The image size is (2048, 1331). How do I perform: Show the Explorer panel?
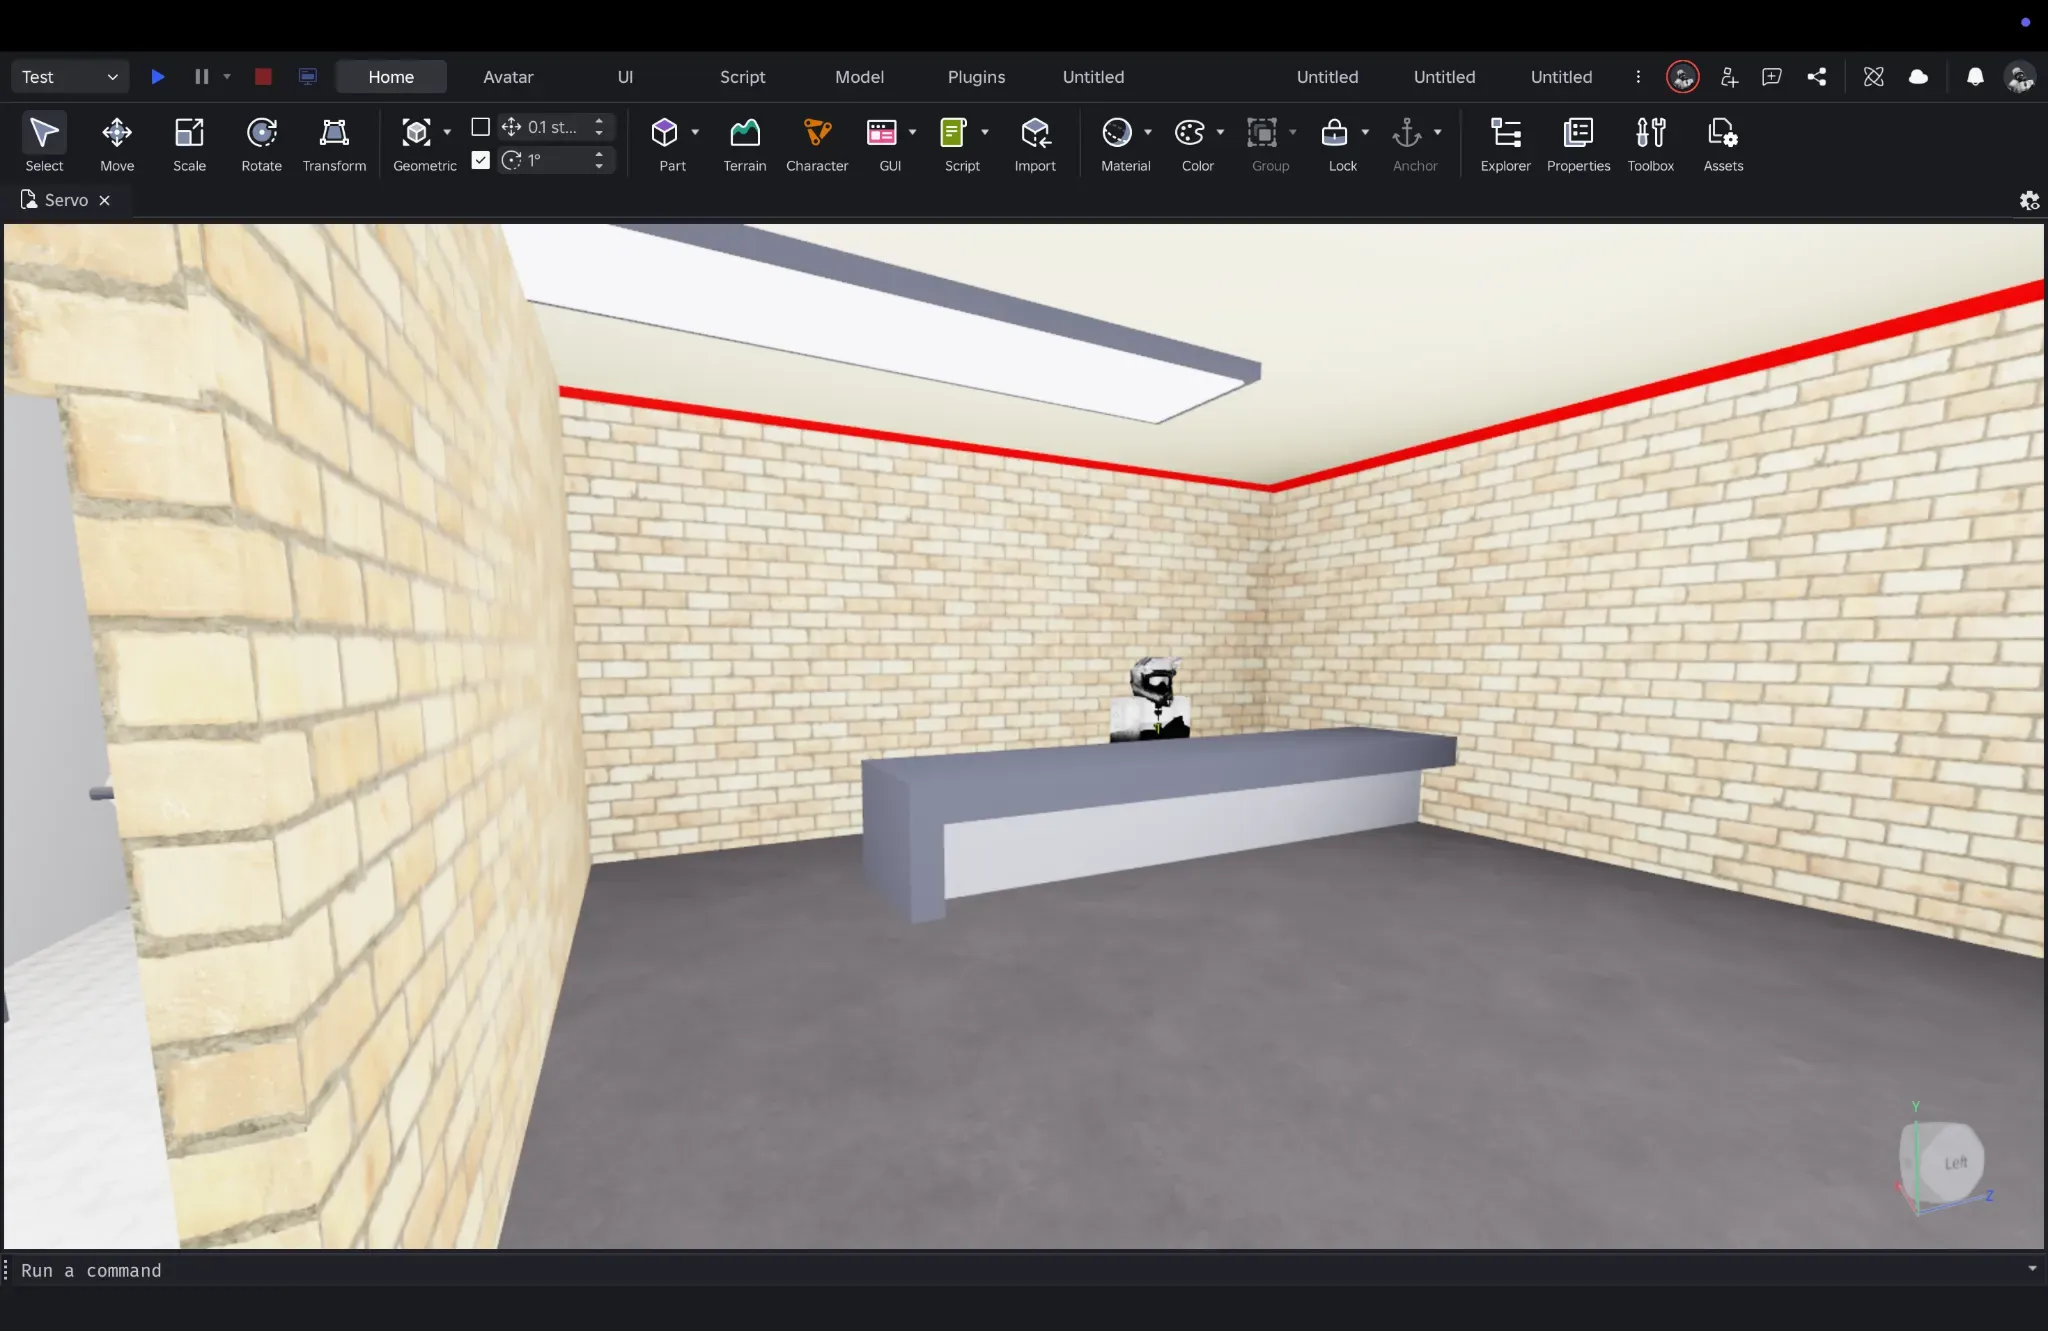click(1505, 144)
